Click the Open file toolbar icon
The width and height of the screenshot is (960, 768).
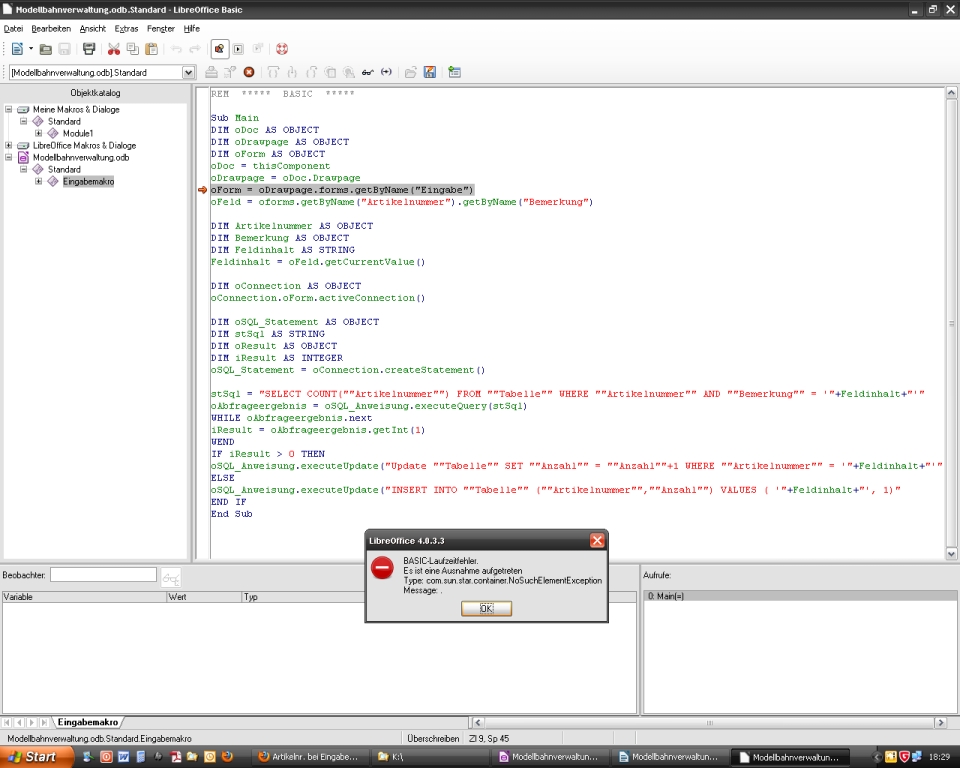coord(45,49)
